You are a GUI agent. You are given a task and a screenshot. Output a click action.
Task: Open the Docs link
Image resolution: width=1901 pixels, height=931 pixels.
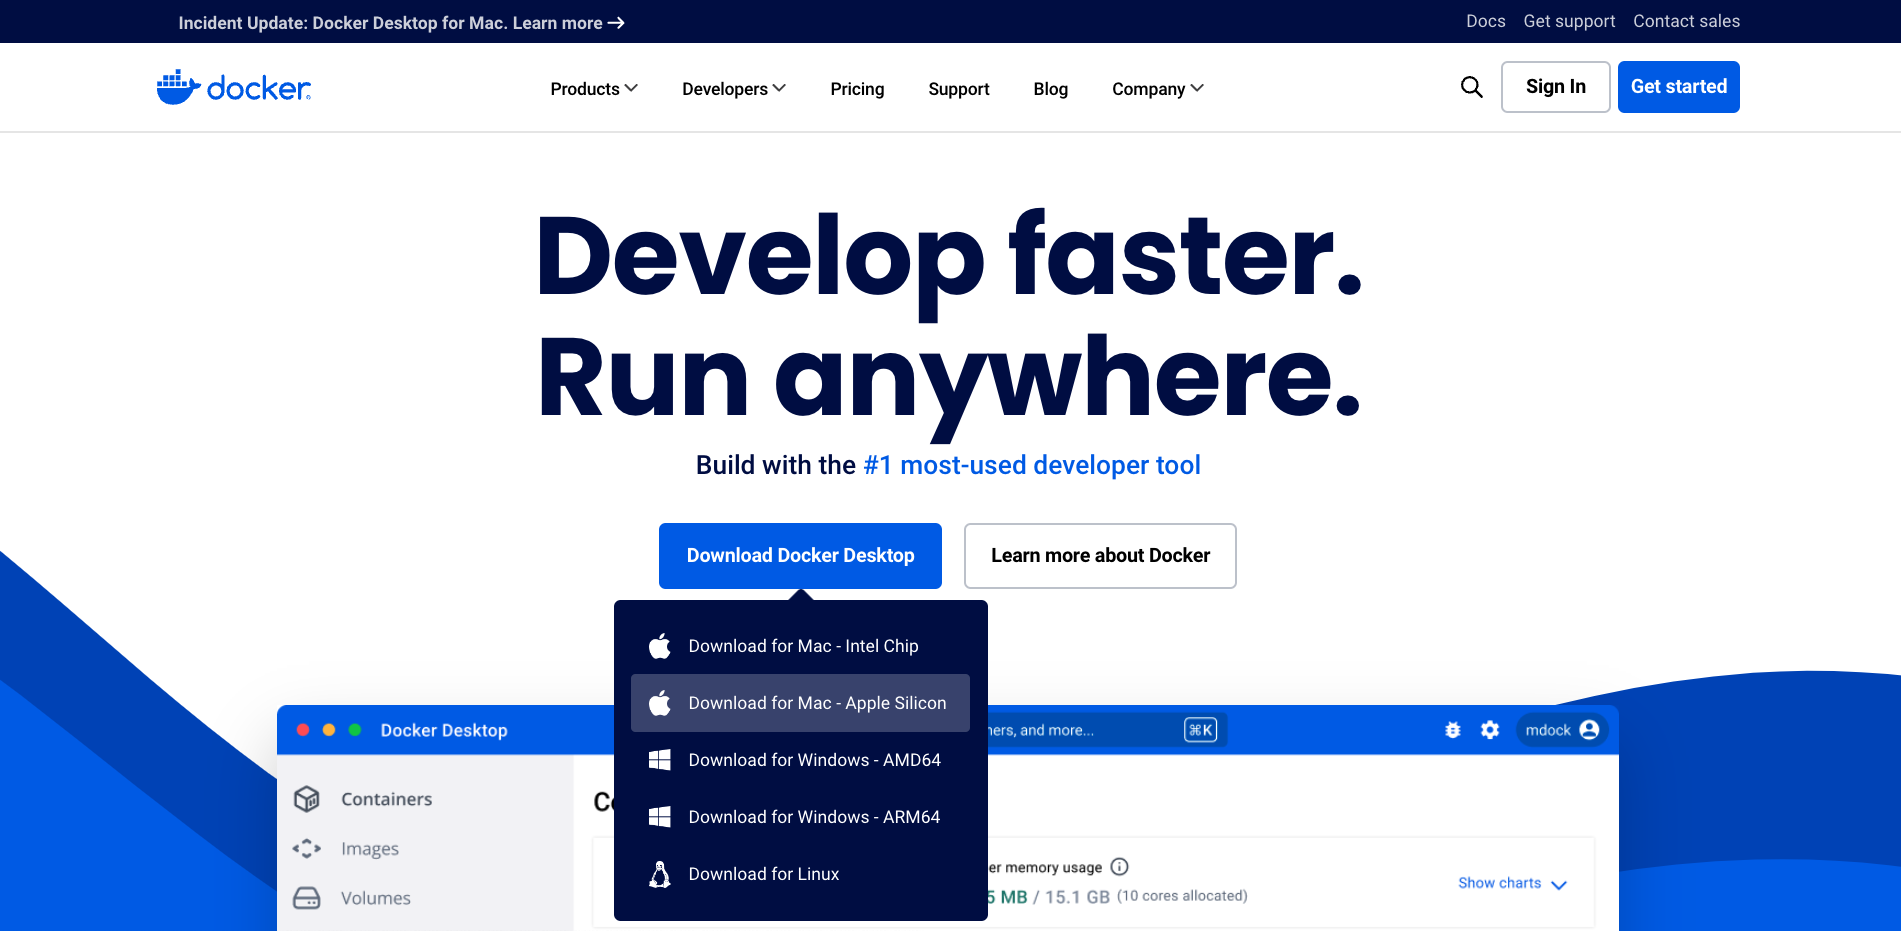pyautogui.click(x=1486, y=21)
